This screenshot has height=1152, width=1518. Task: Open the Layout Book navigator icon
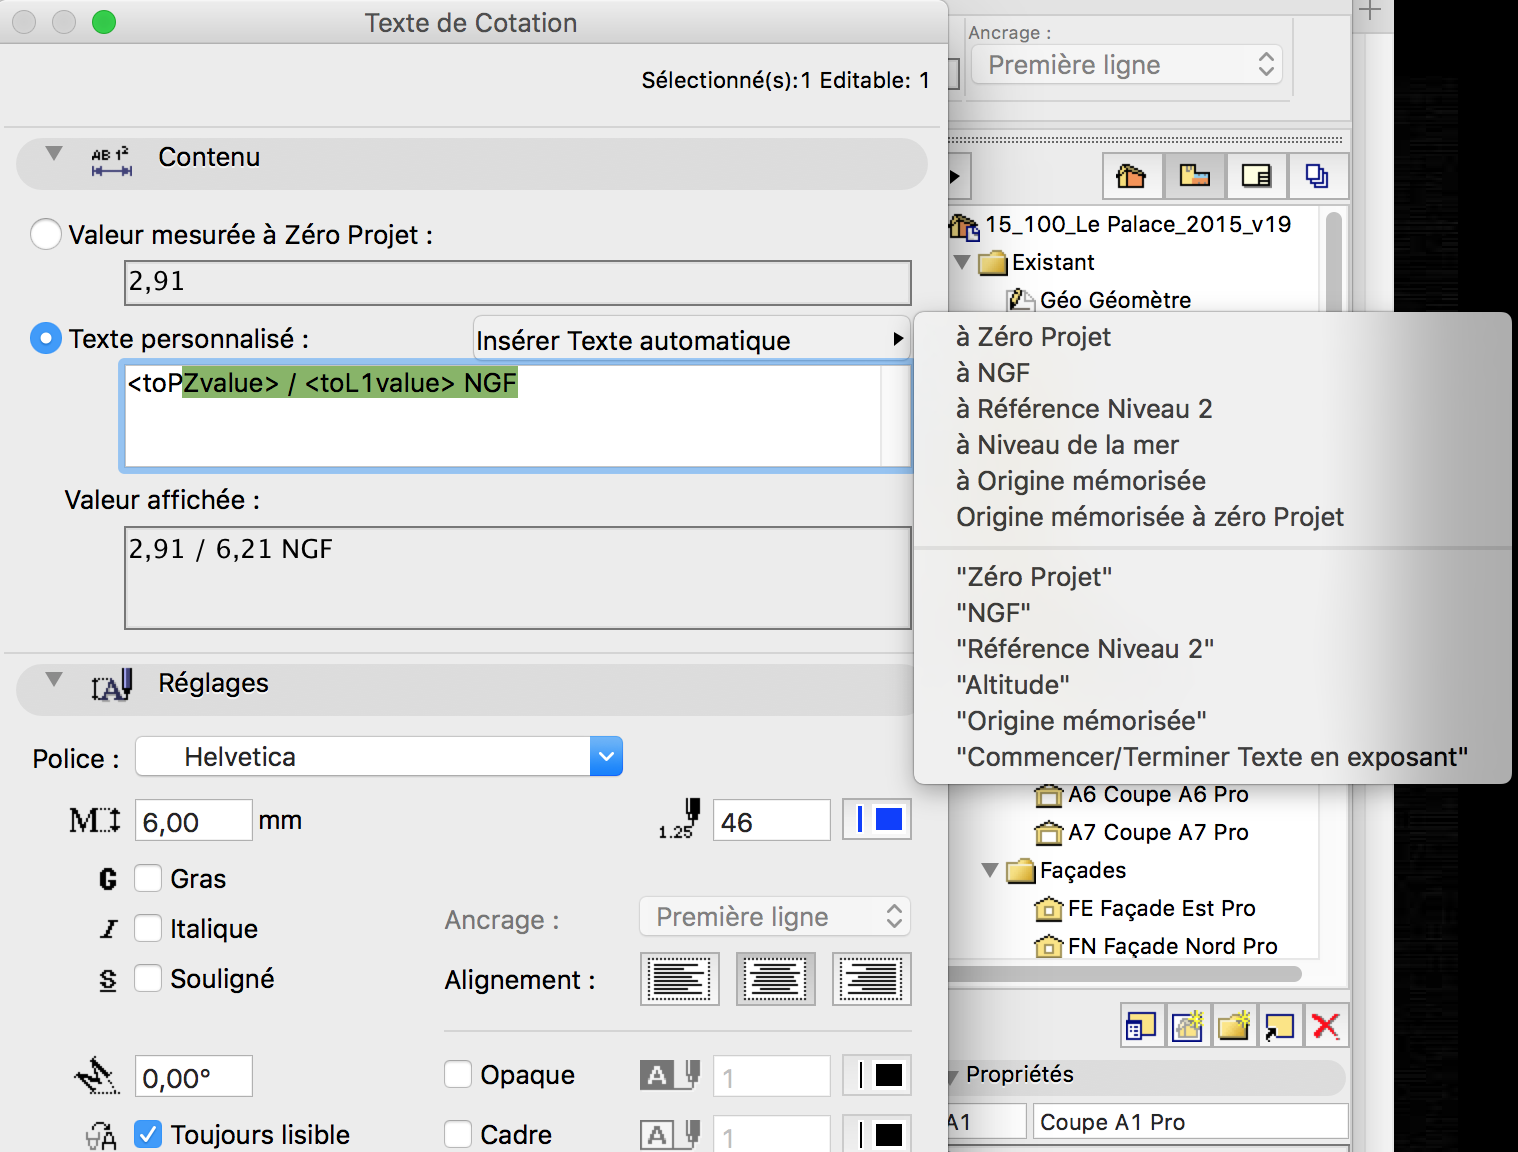coord(1256,177)
